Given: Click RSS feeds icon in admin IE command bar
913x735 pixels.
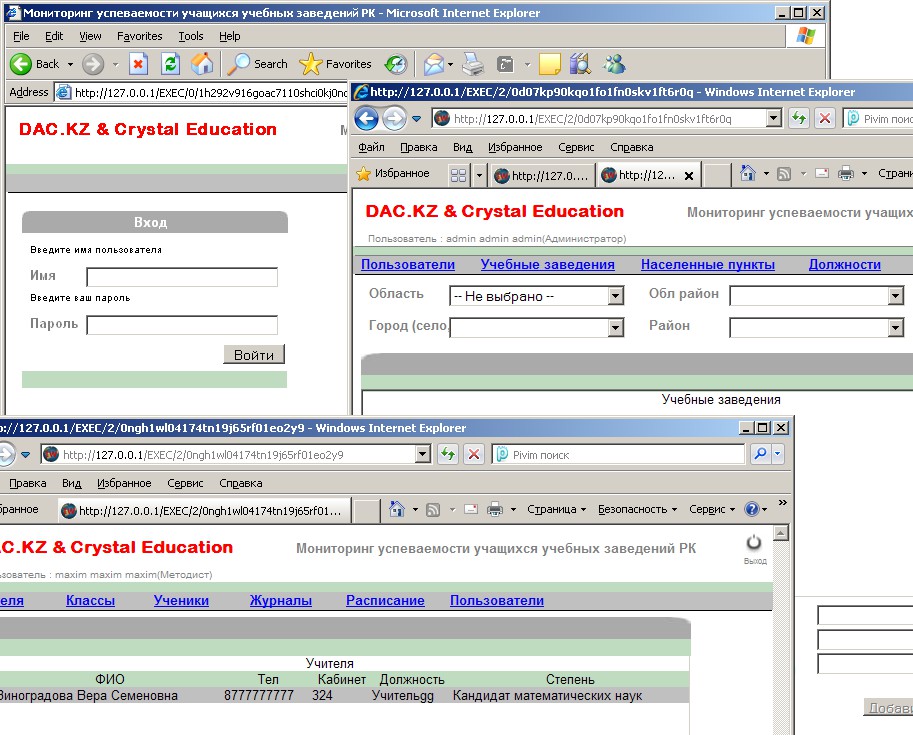Looking at the screenshot, I should pyautogui.click(x=784, y=174).
